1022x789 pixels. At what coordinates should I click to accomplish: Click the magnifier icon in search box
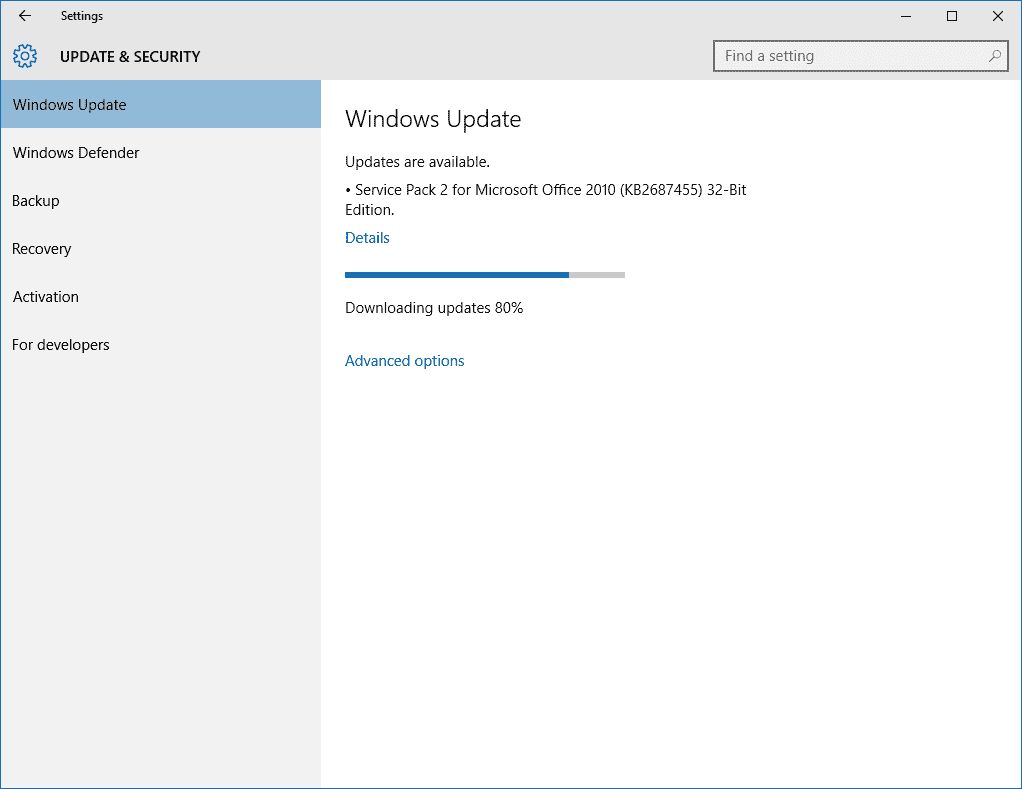[995, 56]
